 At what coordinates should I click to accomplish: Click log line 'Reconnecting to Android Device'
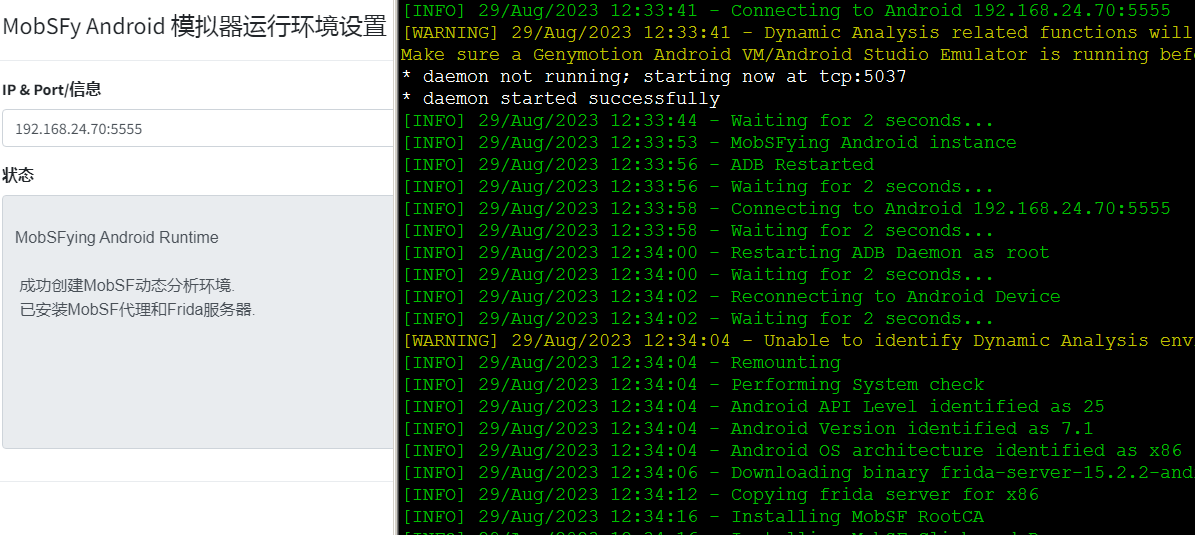pyautogui.click(x=731, y=296)
